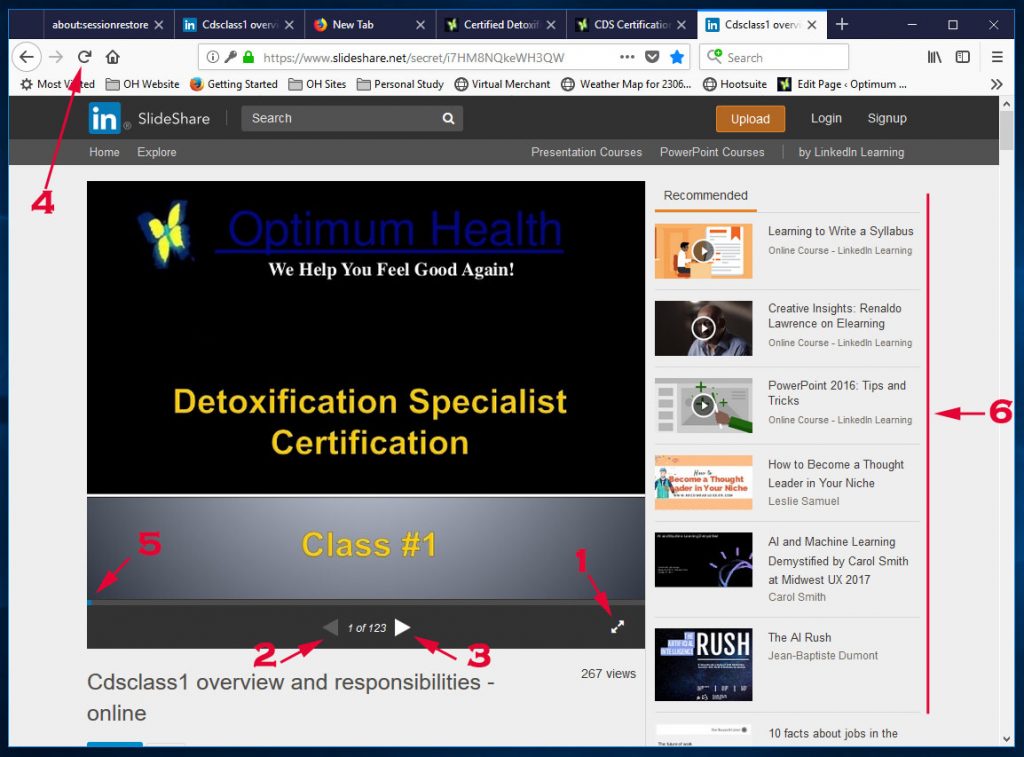Screen dimensions: 1024x757
Task: Reload the page with the refresh icon
Action: (84, 57)
